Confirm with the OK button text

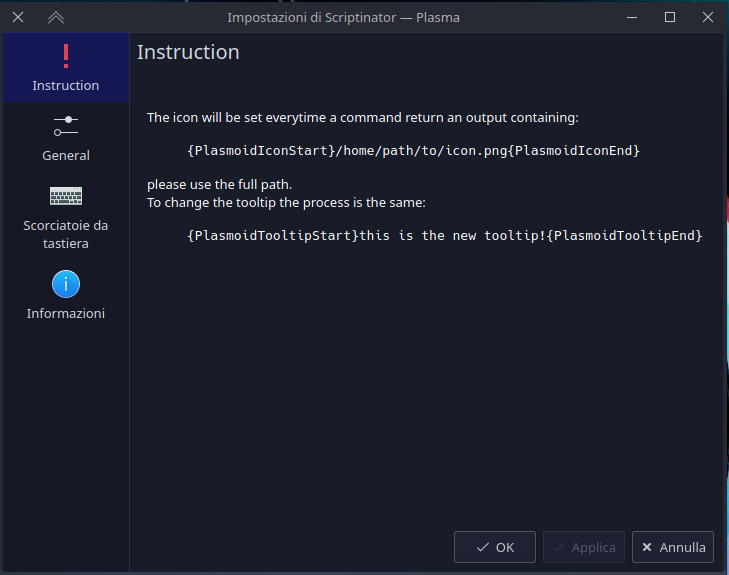(505, 548)
